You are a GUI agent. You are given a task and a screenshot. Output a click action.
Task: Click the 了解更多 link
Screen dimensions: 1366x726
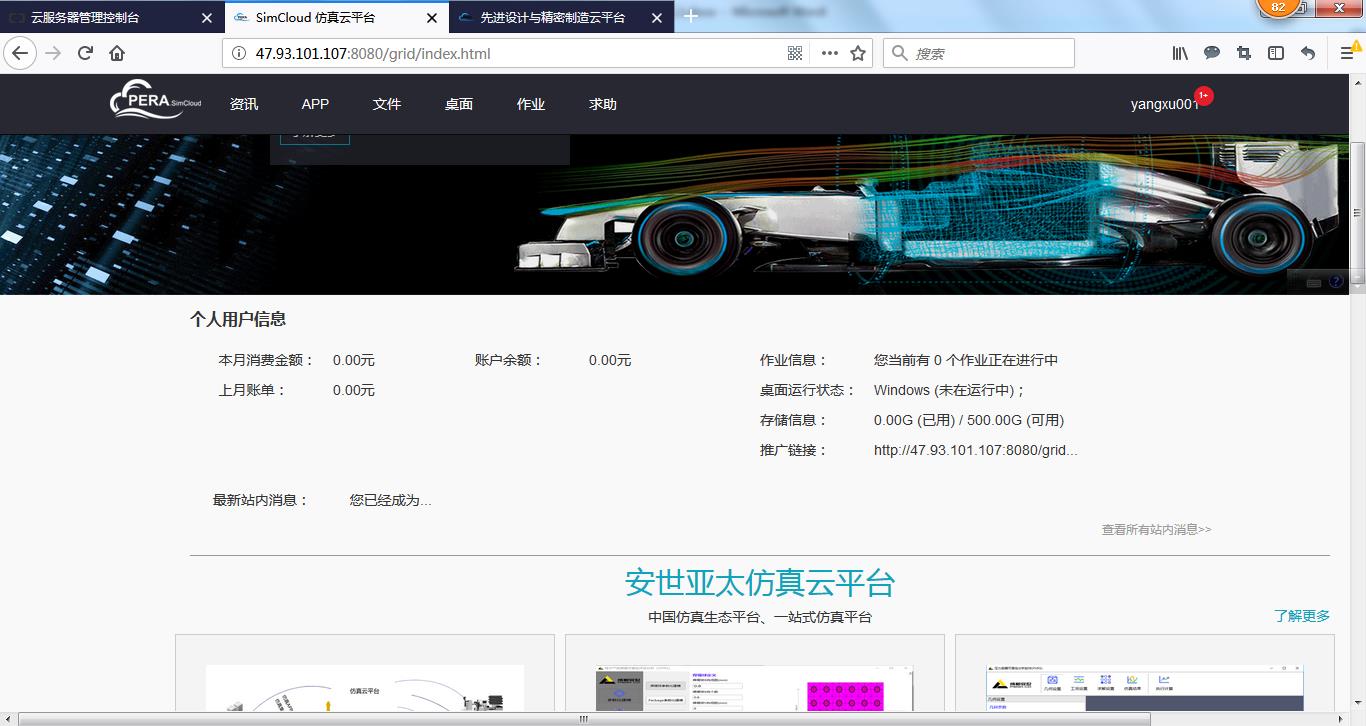point(1302,616)
